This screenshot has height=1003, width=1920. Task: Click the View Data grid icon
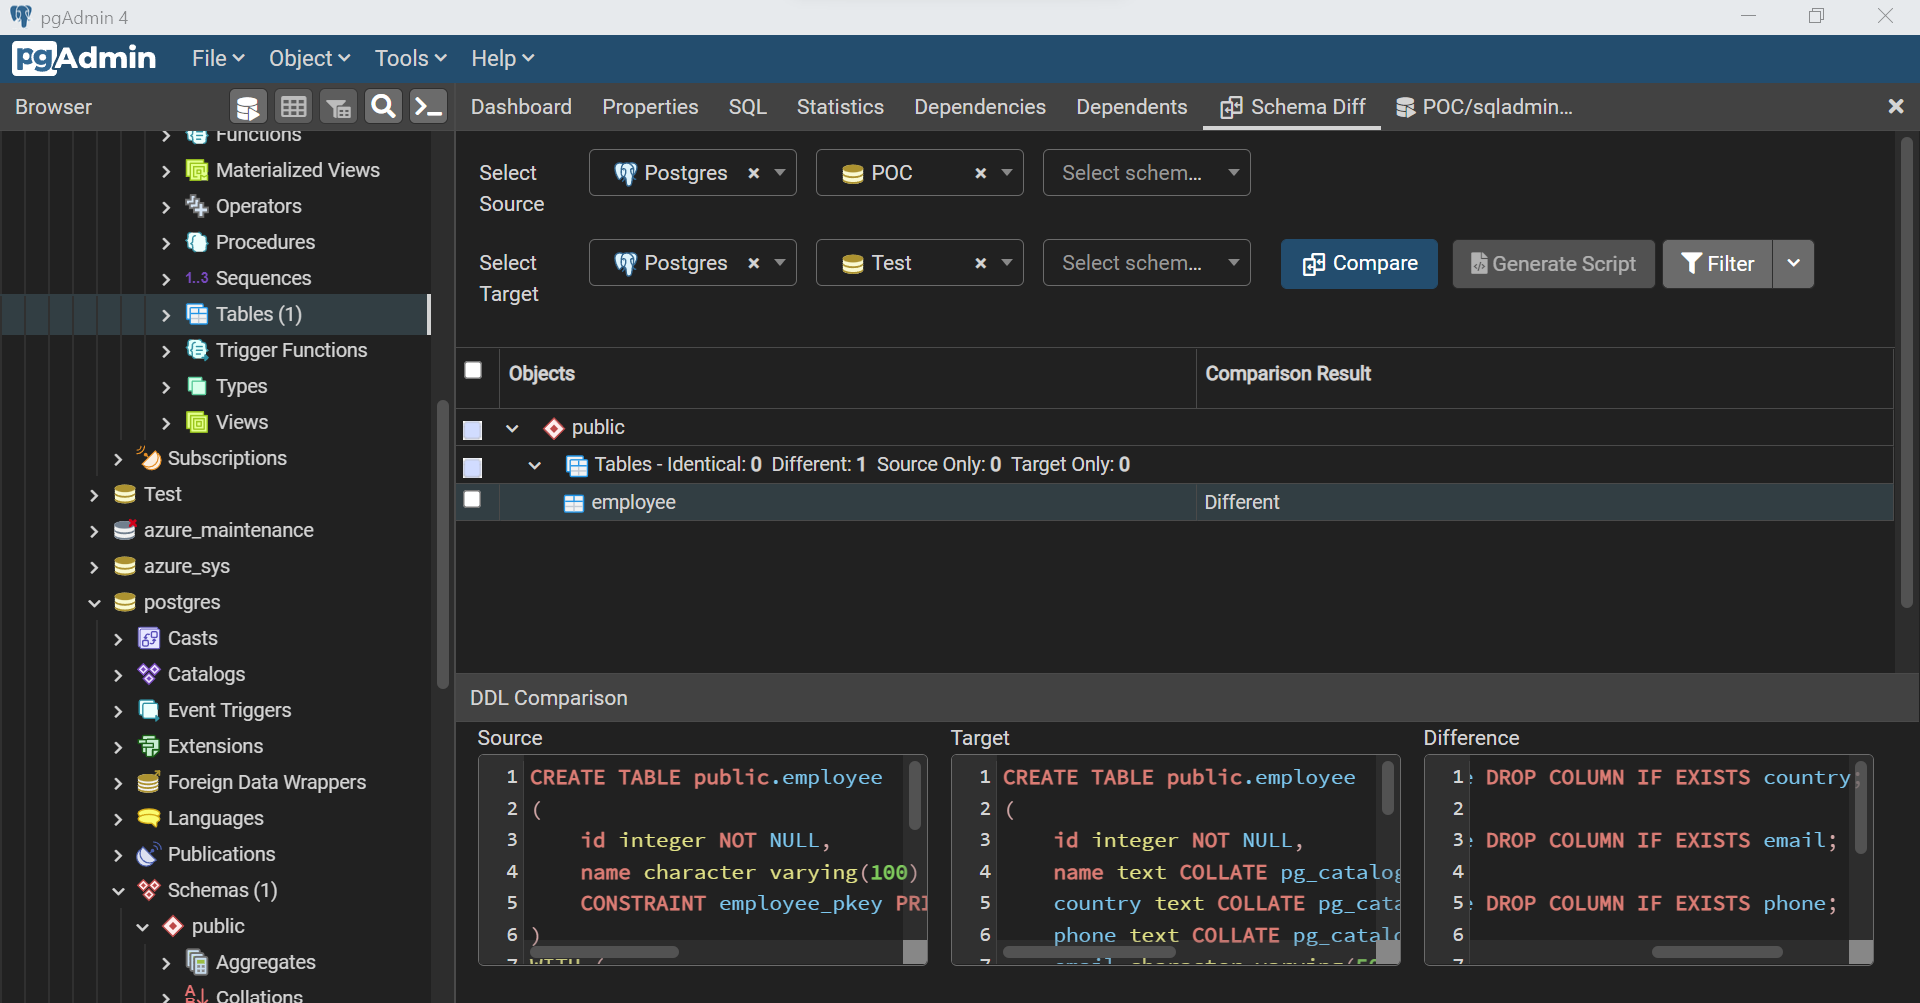(293, 106)
